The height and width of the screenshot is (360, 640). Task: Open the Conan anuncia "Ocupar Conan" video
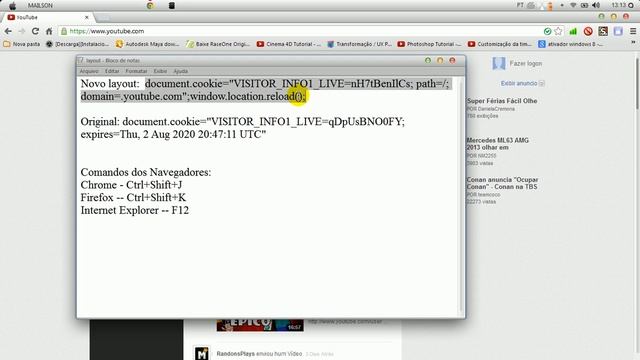[502, 183]
